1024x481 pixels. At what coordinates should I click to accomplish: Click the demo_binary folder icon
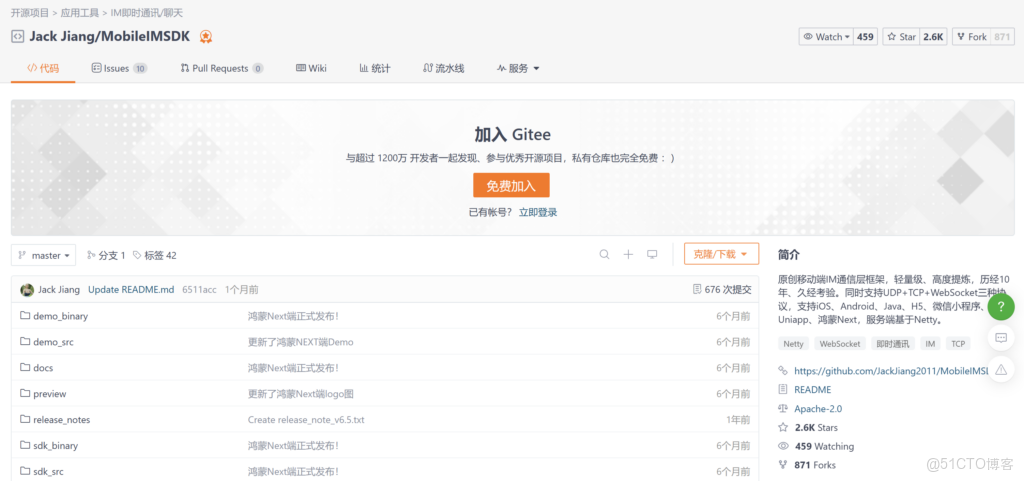tap(26, 316)
